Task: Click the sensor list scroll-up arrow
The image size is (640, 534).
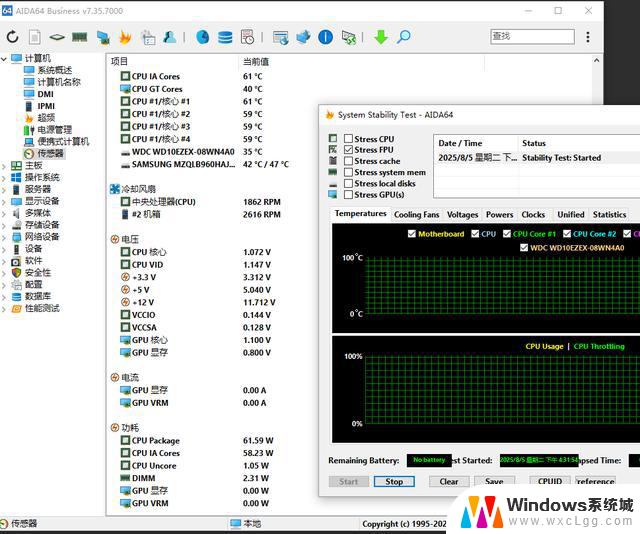Action: click(x=596, y=60)
